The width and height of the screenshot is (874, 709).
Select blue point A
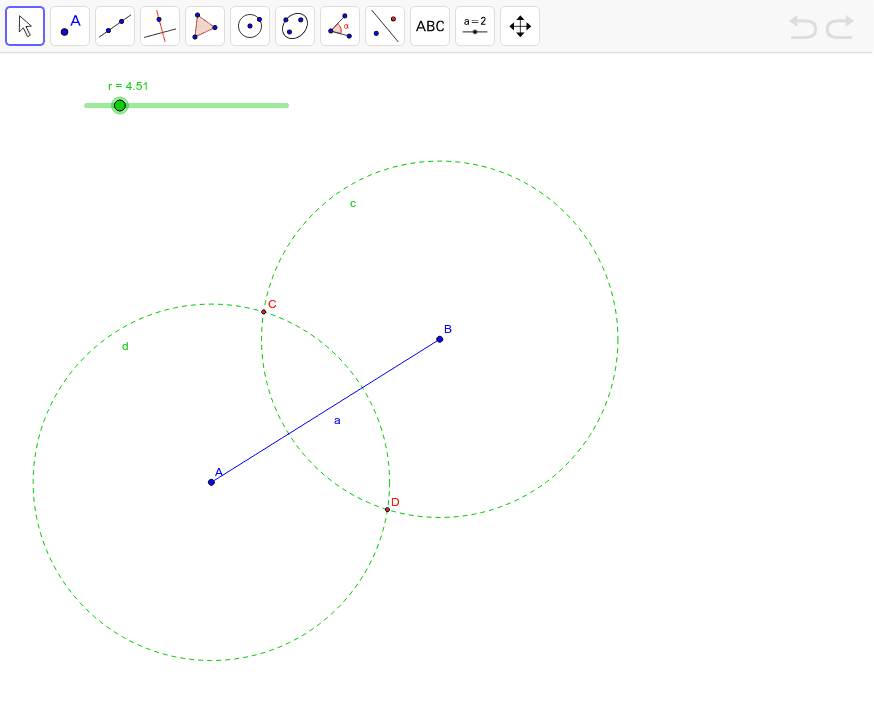[211, 482]
